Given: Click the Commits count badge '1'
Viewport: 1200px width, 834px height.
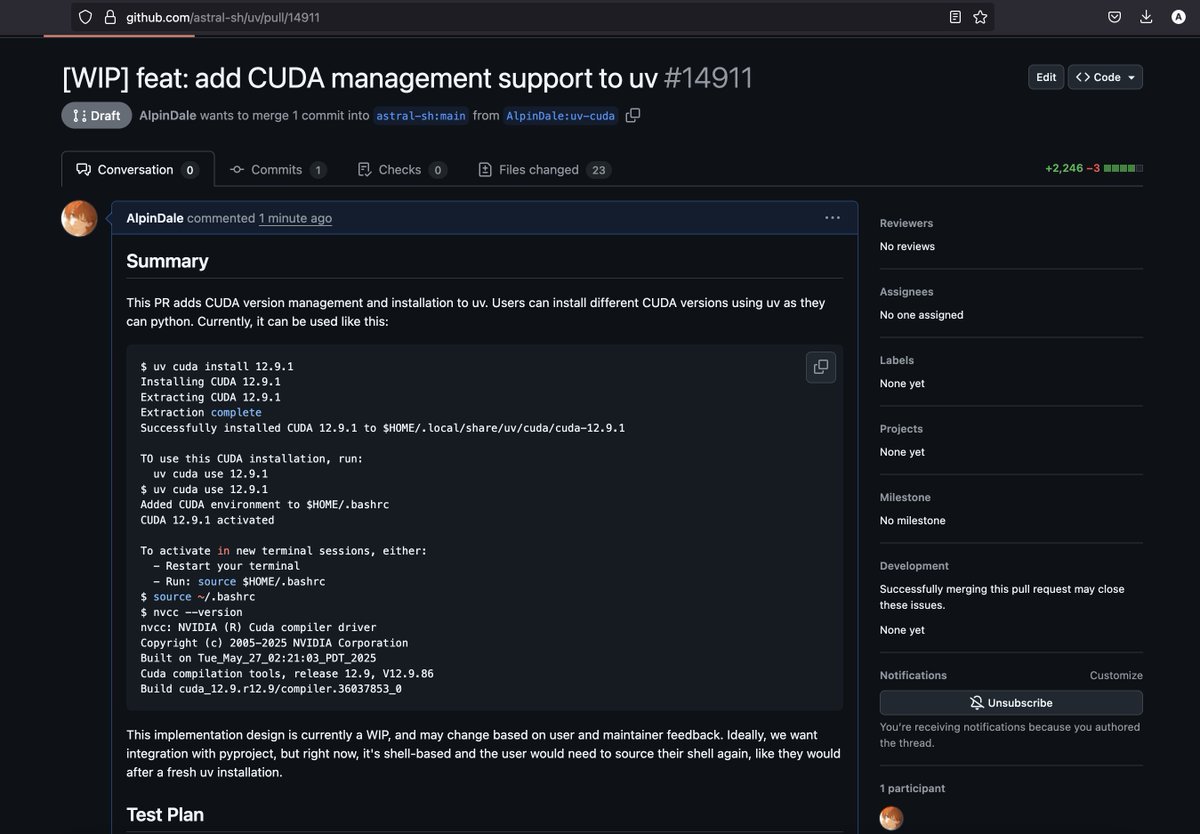Looking at the screenshot, I should pyautogui.click(x=318, y=170).
